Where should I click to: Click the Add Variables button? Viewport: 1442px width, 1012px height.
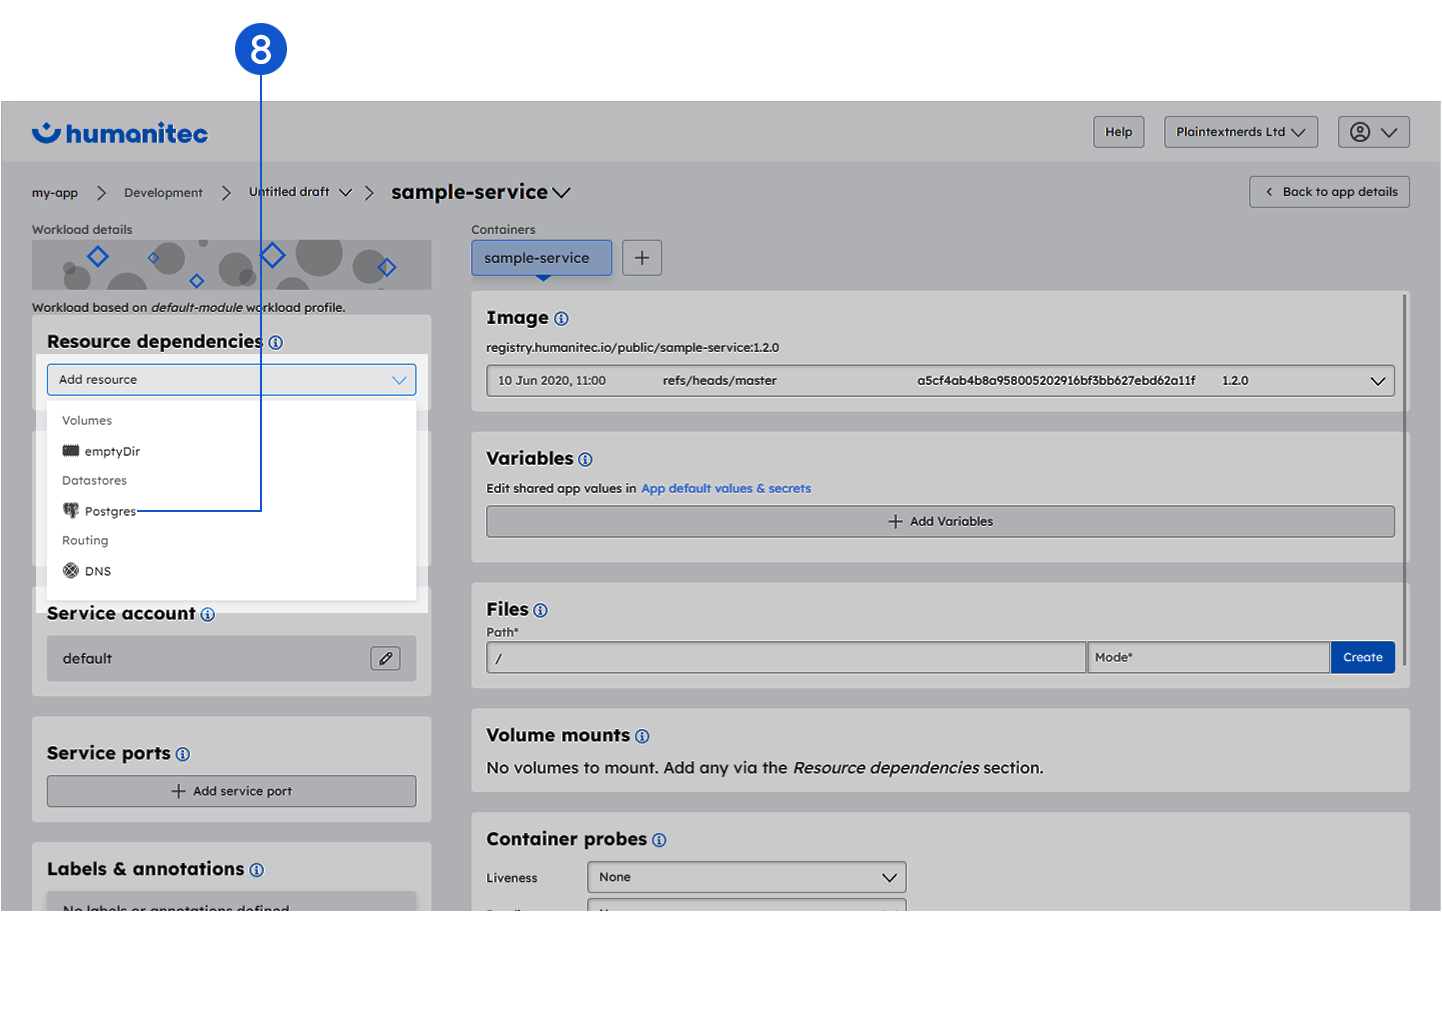[x=940, y=521]
